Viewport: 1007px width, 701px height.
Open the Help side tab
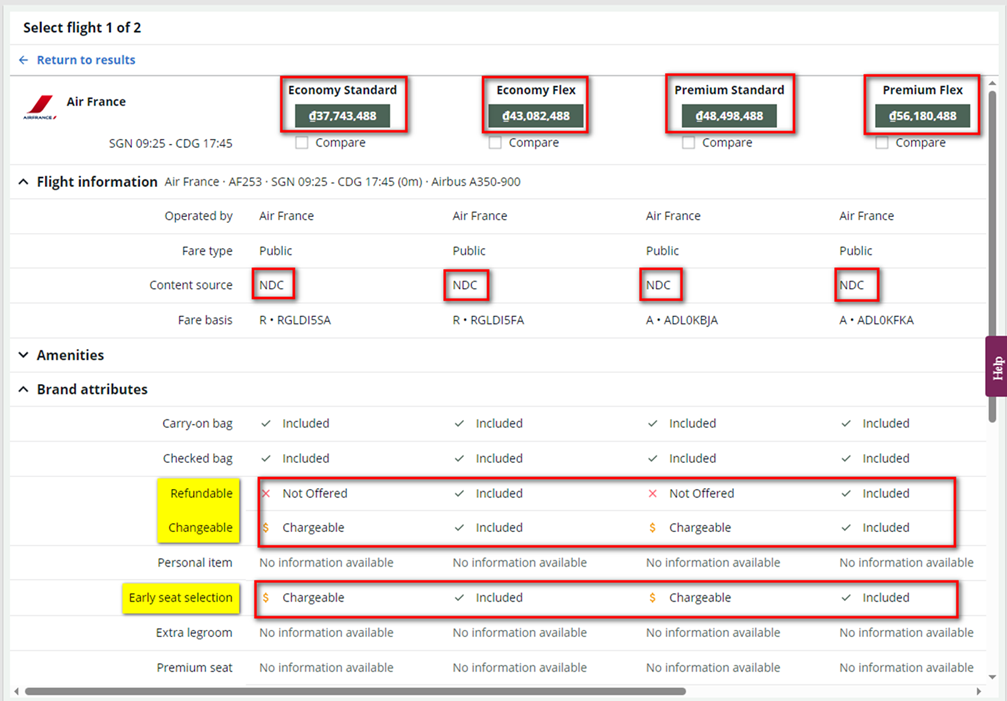tap(996, 367)
